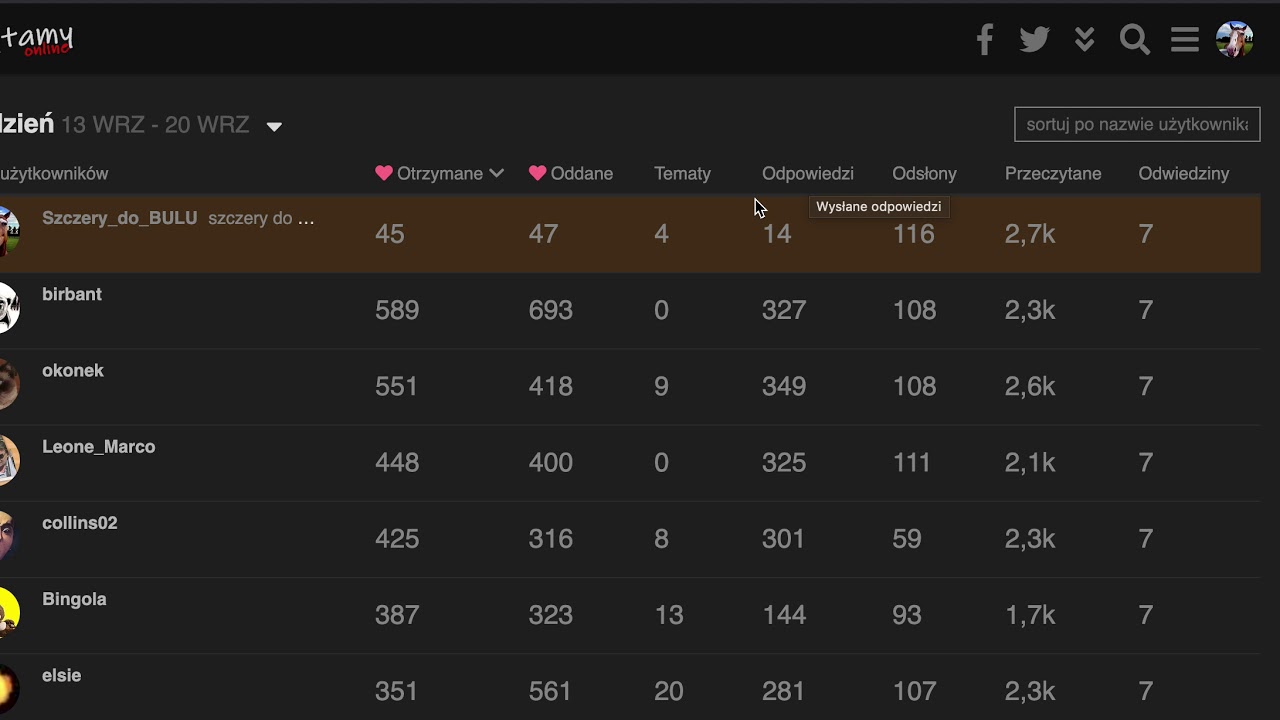Go to forum home via logo
Screen dimensions: 1280x720
(36, 40)
